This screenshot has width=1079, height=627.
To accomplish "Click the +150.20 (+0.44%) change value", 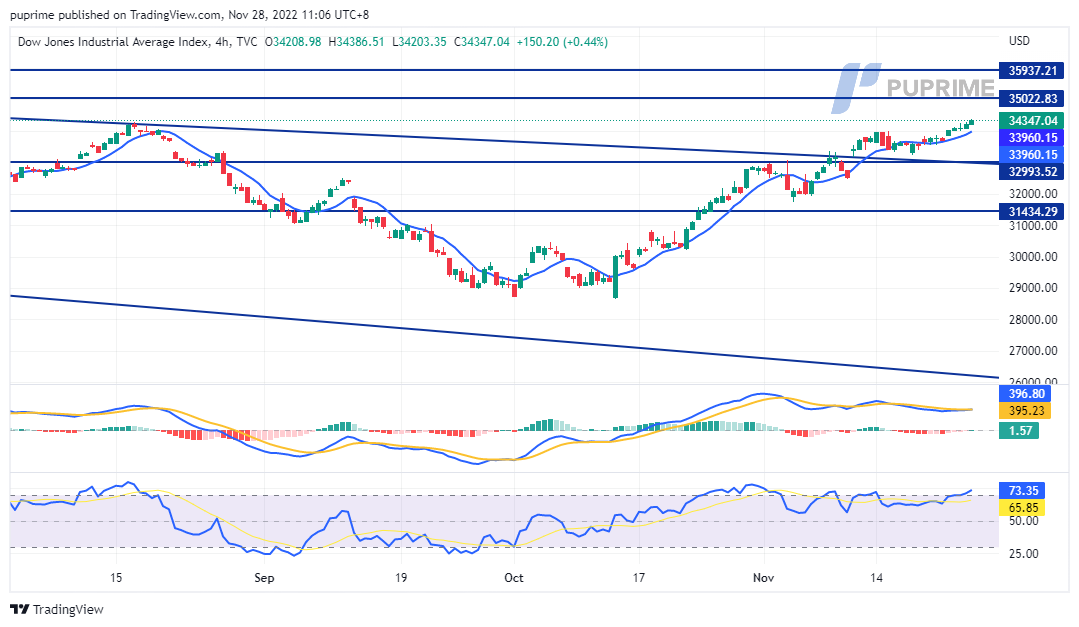I will click(562, 42).
